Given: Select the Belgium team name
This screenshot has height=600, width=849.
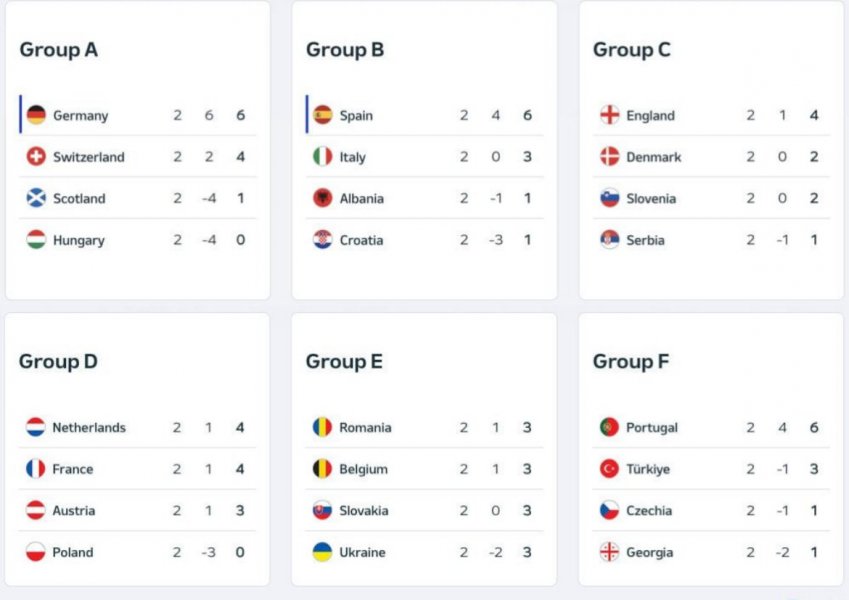Looking at the screenshot, I should (364, 469).
